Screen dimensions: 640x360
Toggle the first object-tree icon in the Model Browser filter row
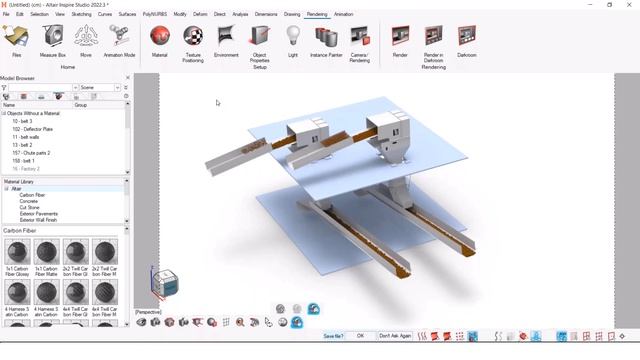[6, 97]
